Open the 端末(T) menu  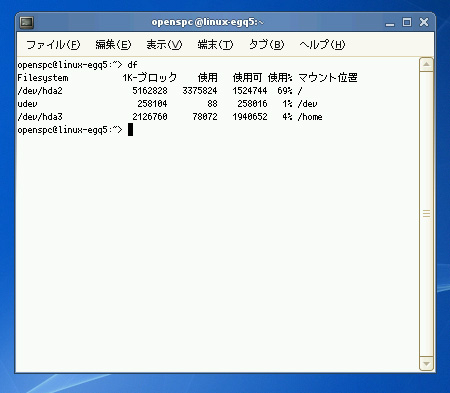pos(215,45)
